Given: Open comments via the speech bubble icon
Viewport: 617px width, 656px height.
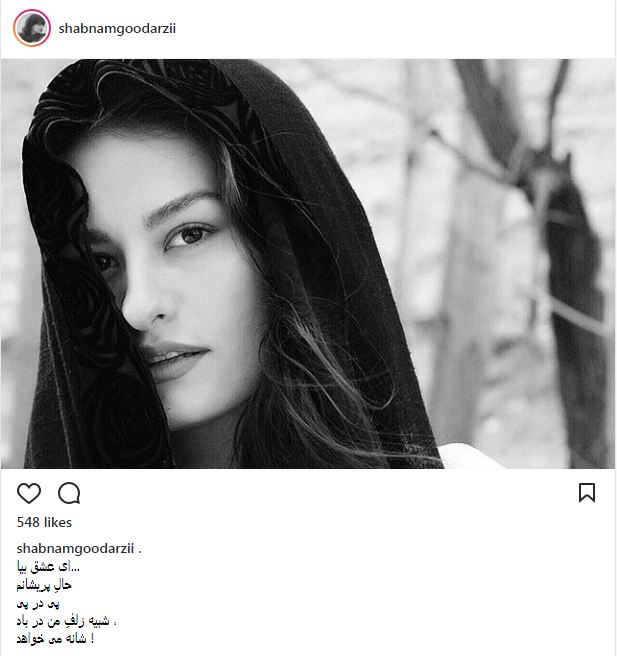Looking at the screenshot, I should click(x=69, y=493).
